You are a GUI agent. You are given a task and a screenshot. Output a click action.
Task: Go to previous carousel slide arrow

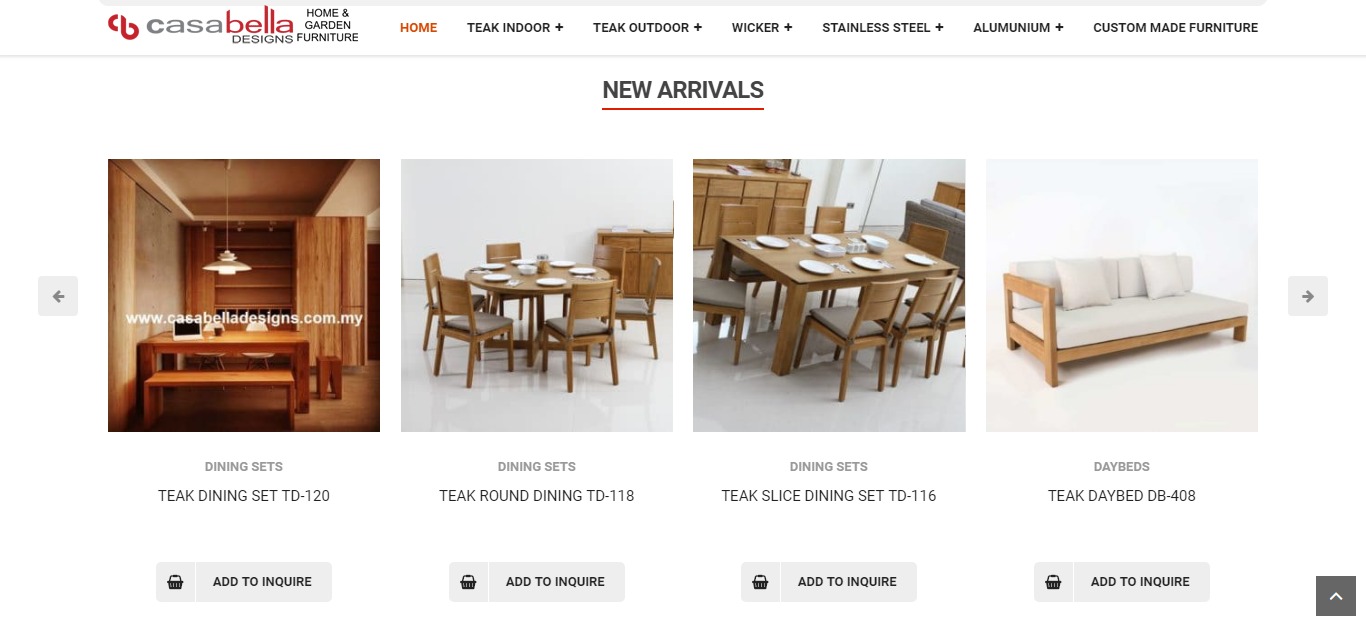click(58, 296)
